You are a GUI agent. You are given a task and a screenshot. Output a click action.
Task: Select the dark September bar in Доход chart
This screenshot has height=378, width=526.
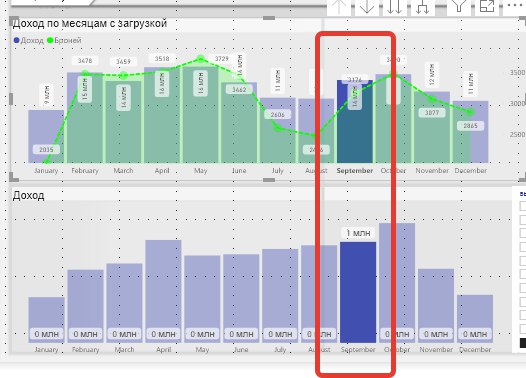tap(358, 292)
